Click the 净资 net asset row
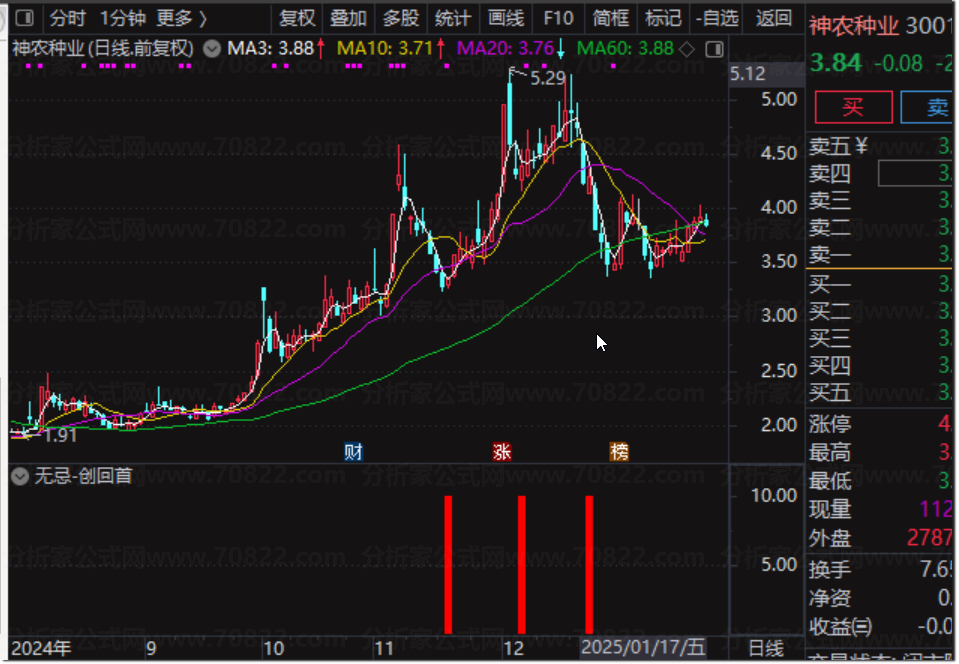This screenshot has width=959, height=664. (x=881, y=598)
